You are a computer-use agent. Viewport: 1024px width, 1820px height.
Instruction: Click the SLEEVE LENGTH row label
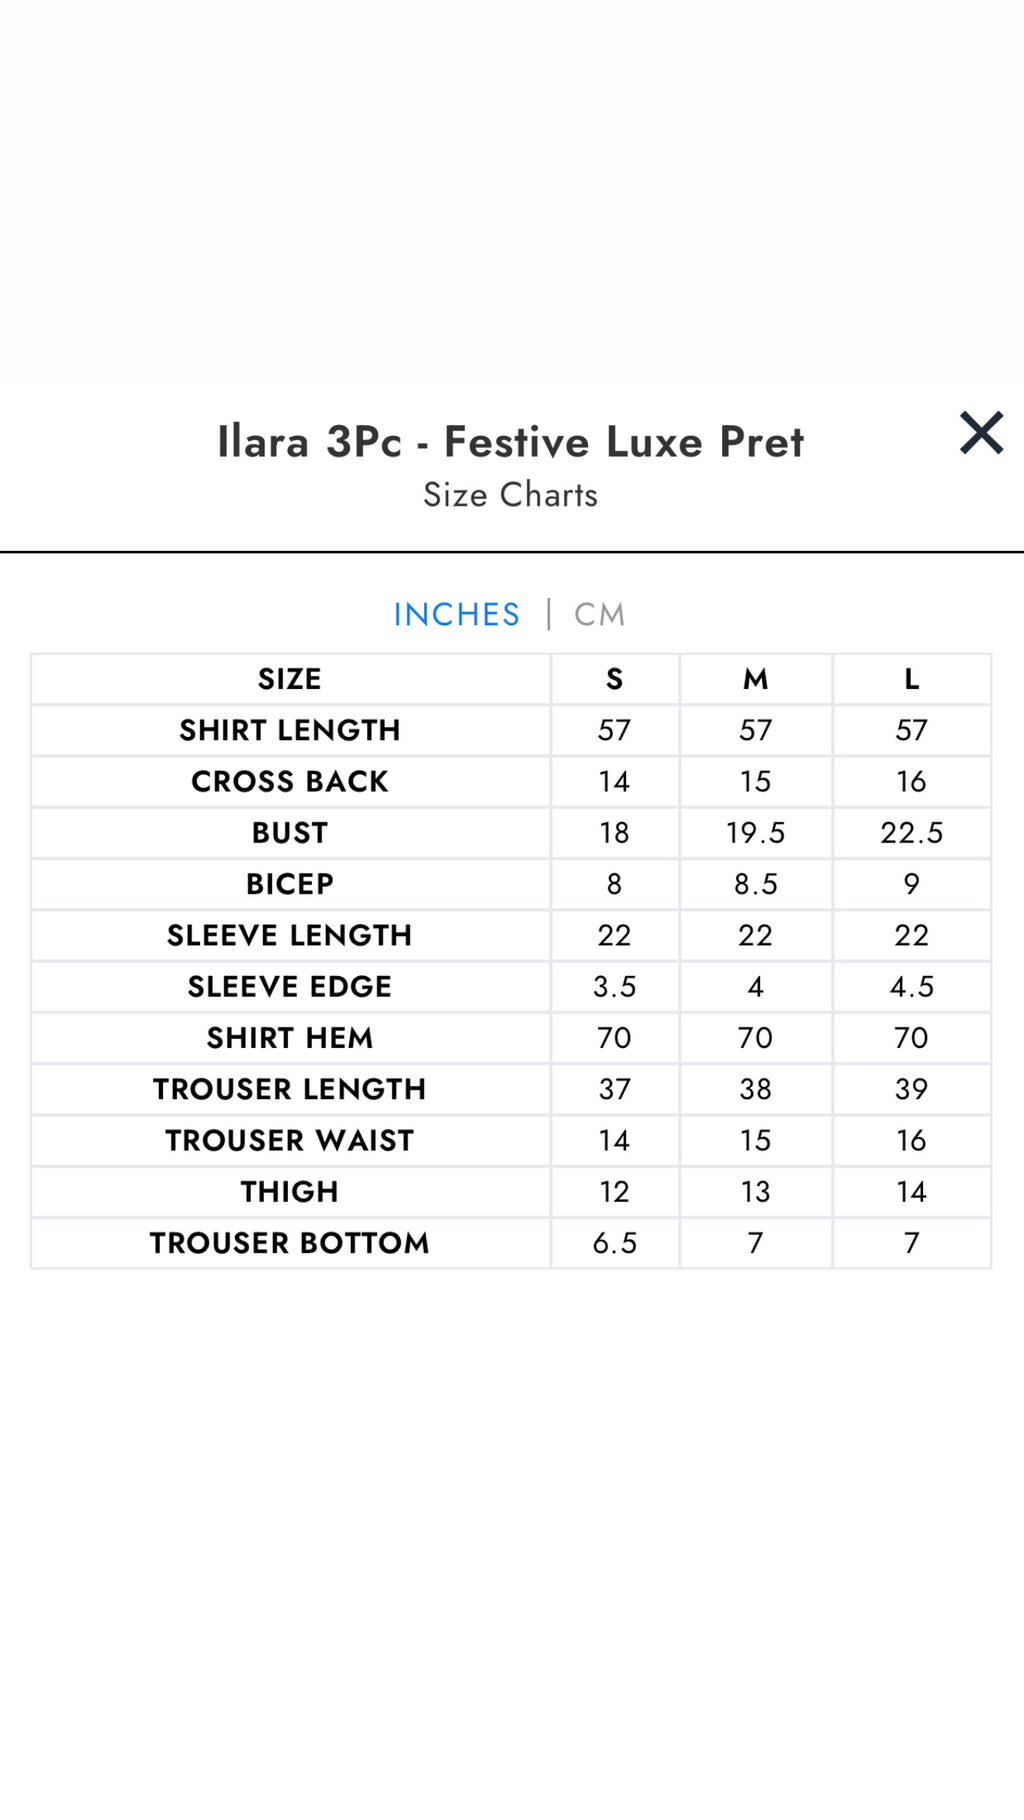[x=289, y=935]
